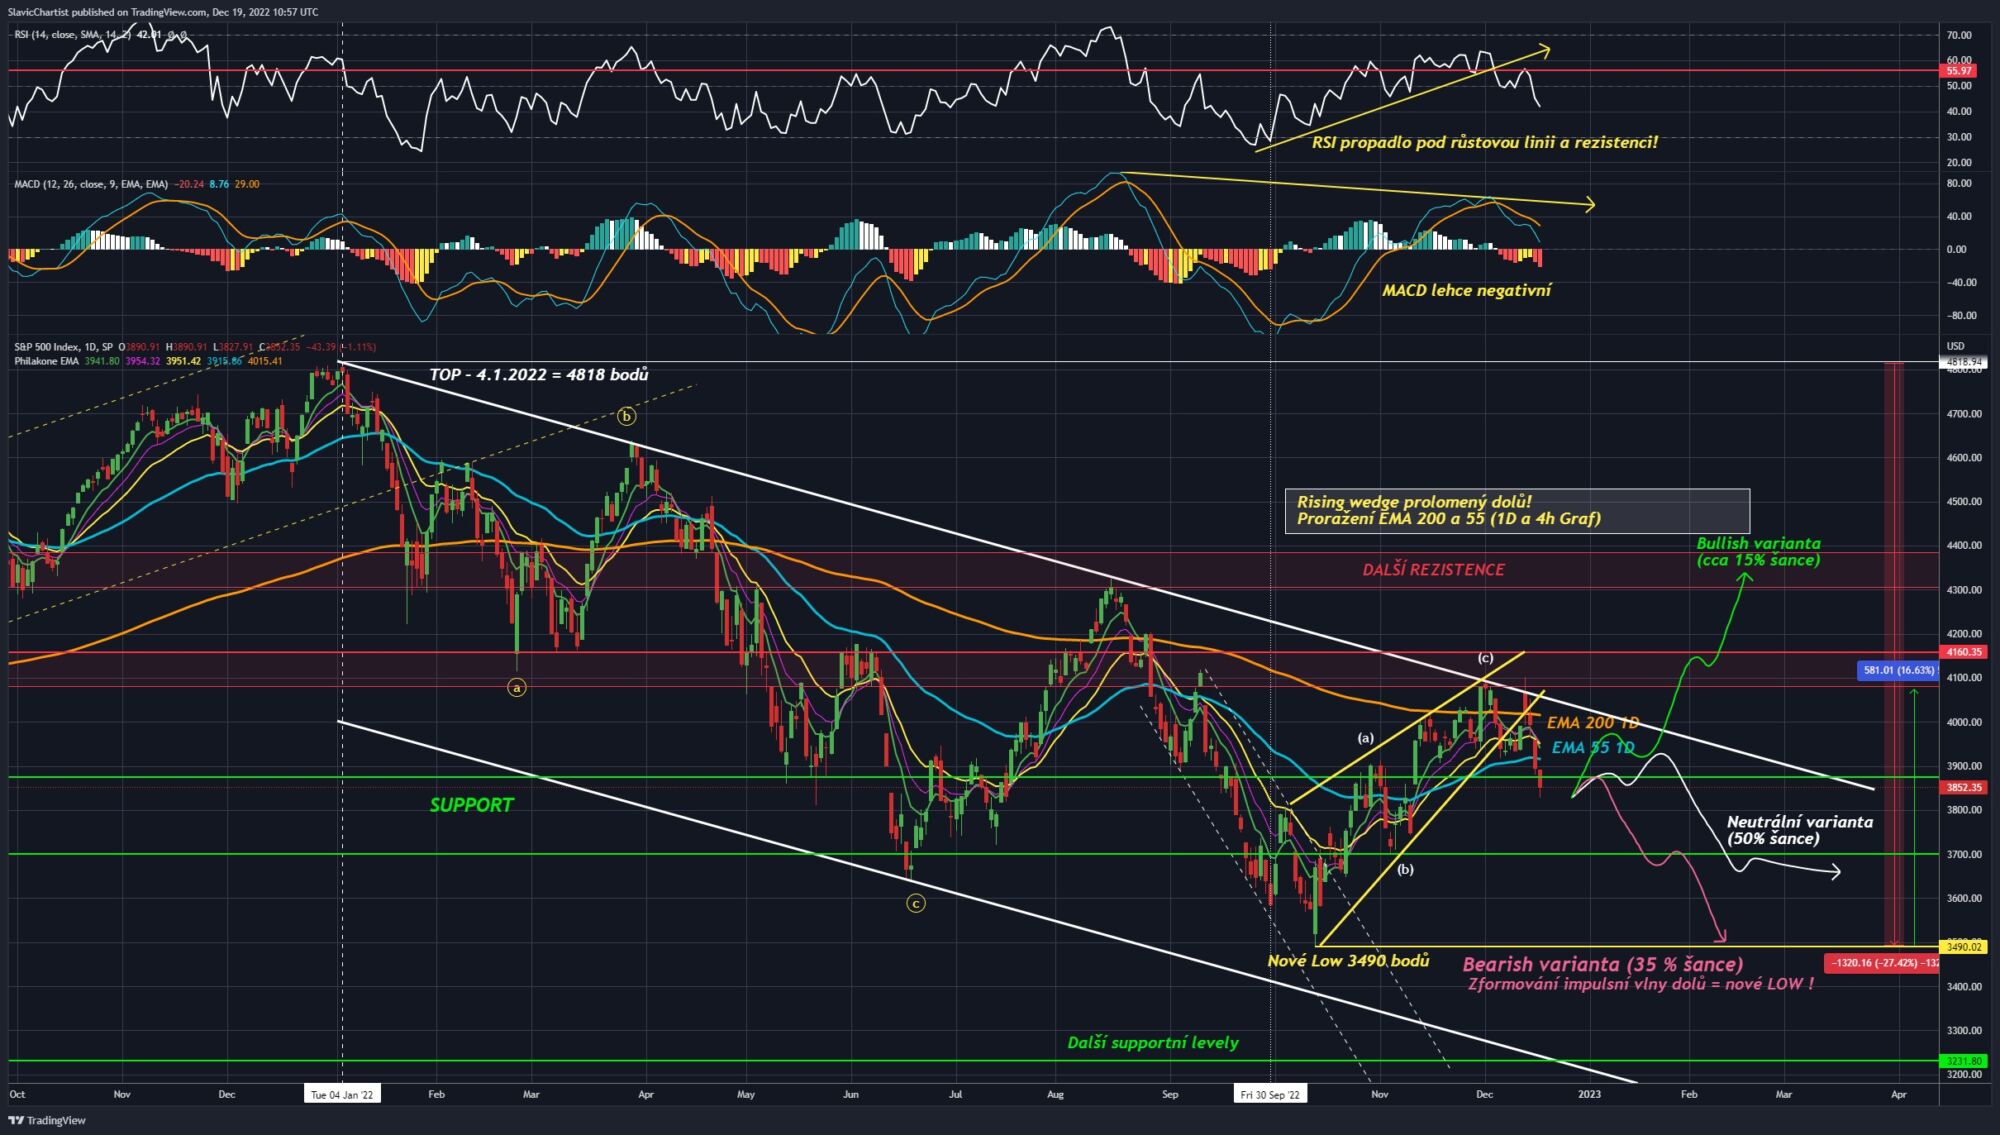
Task: Click the white '(b)' wave label
Action: point(1406,869)
